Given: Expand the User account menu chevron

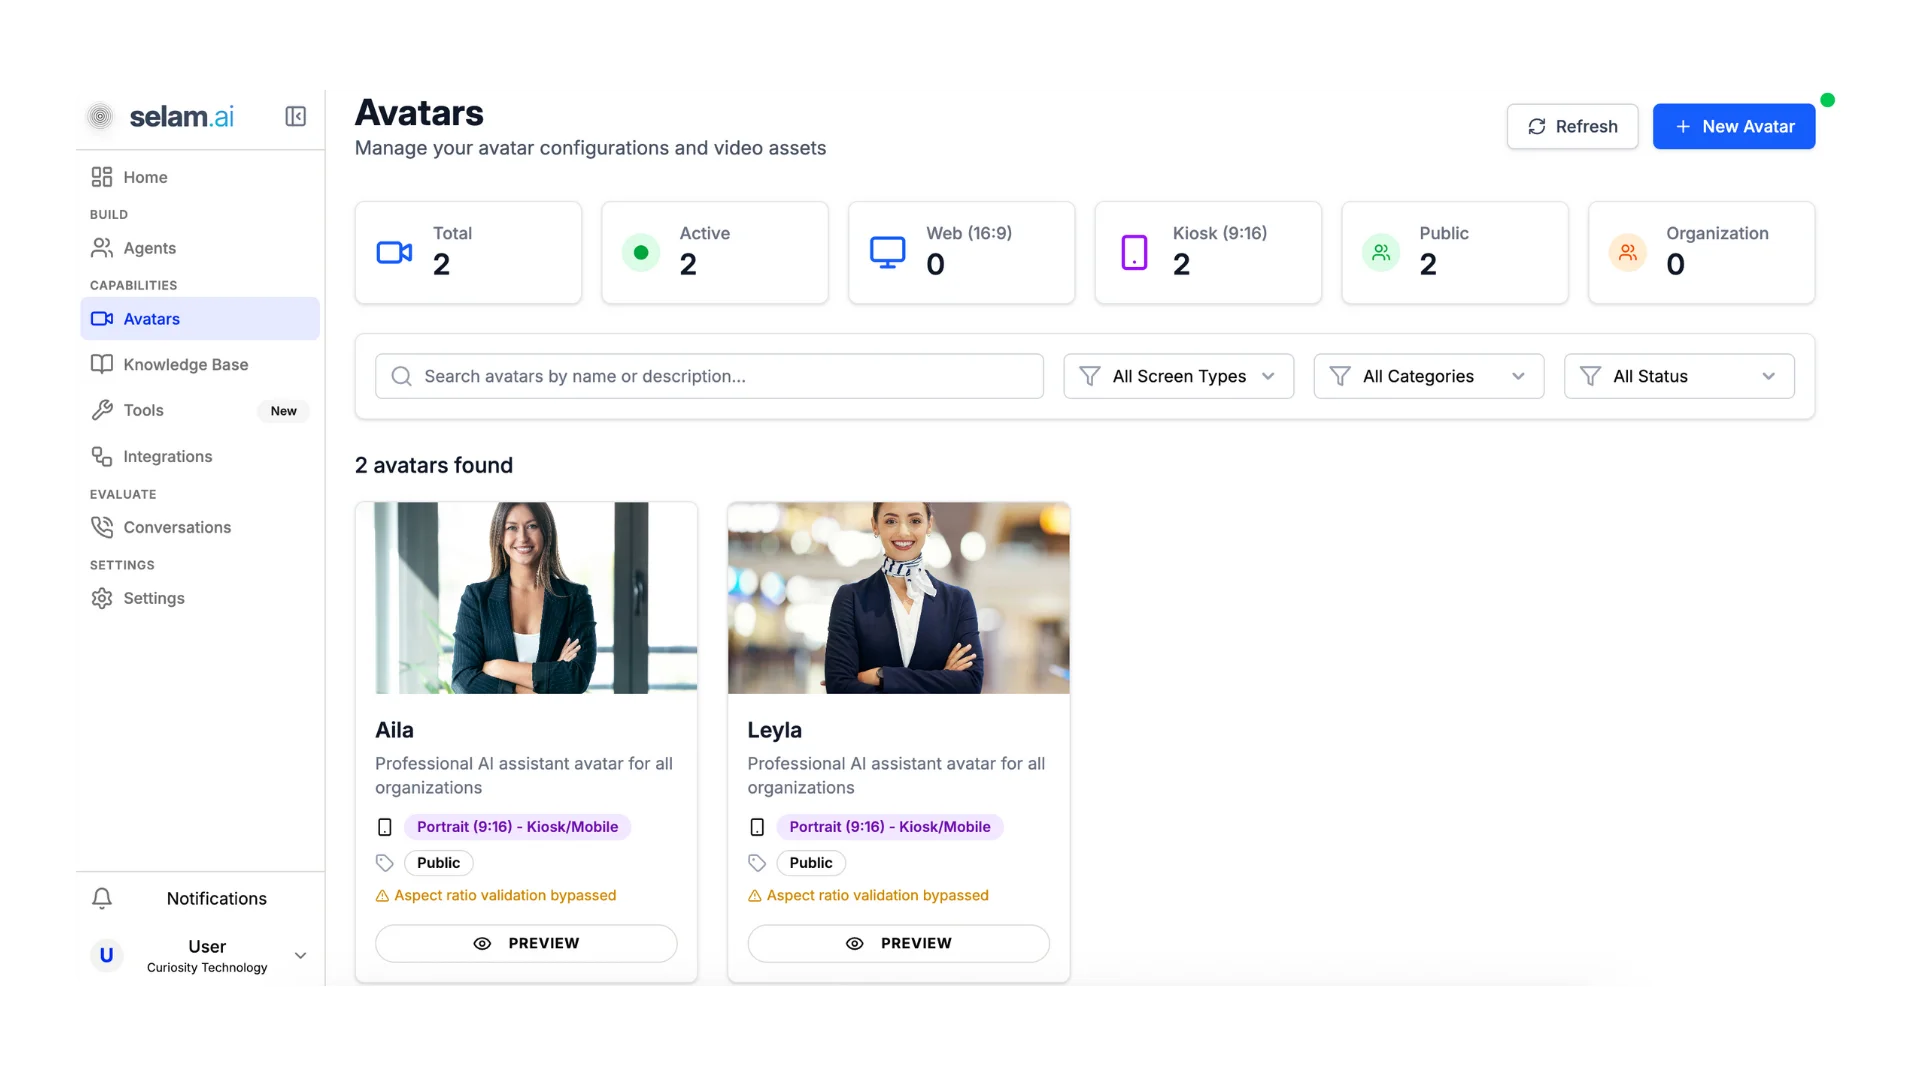Looking at the screenshot, I should pos(300,955).
